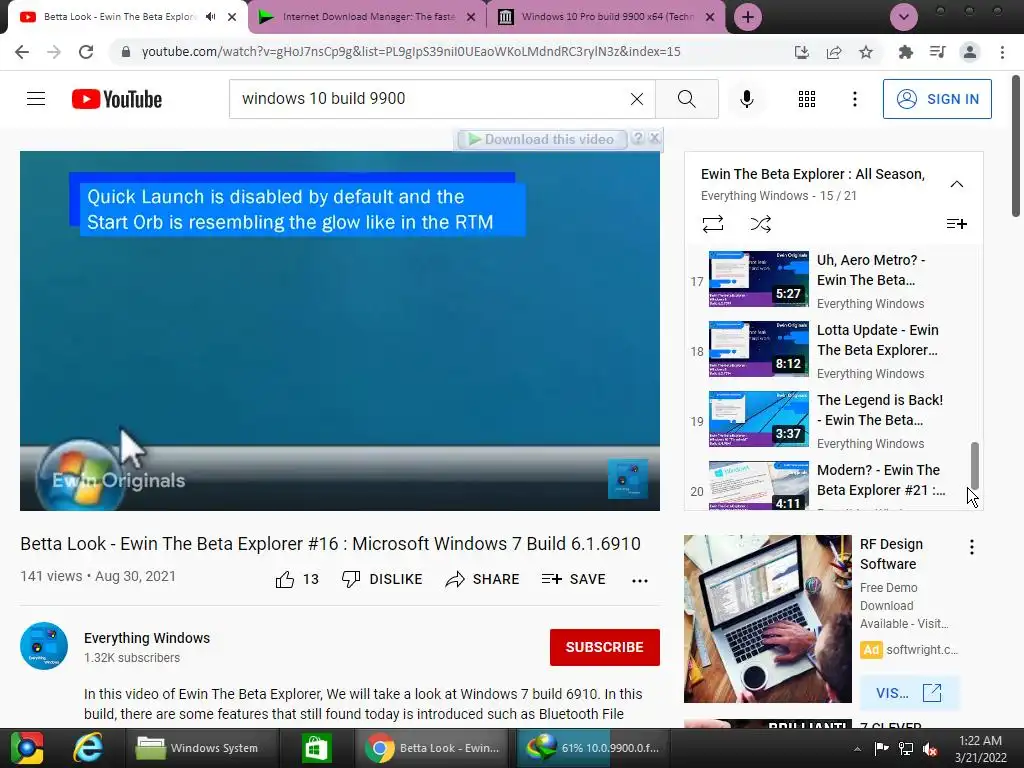Screen dimensions: 1024x768
Task: Clear the search box with the X
Action: (637, 99)
